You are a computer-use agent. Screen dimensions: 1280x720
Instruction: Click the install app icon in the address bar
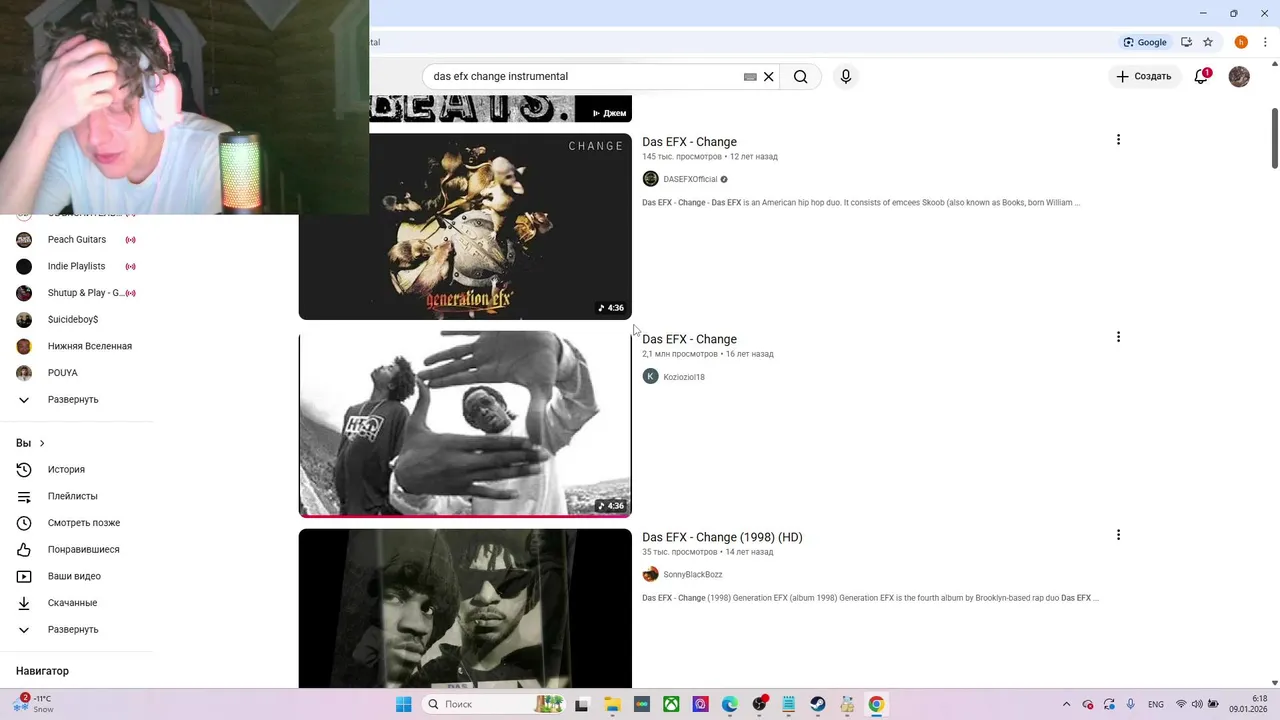1186,42
